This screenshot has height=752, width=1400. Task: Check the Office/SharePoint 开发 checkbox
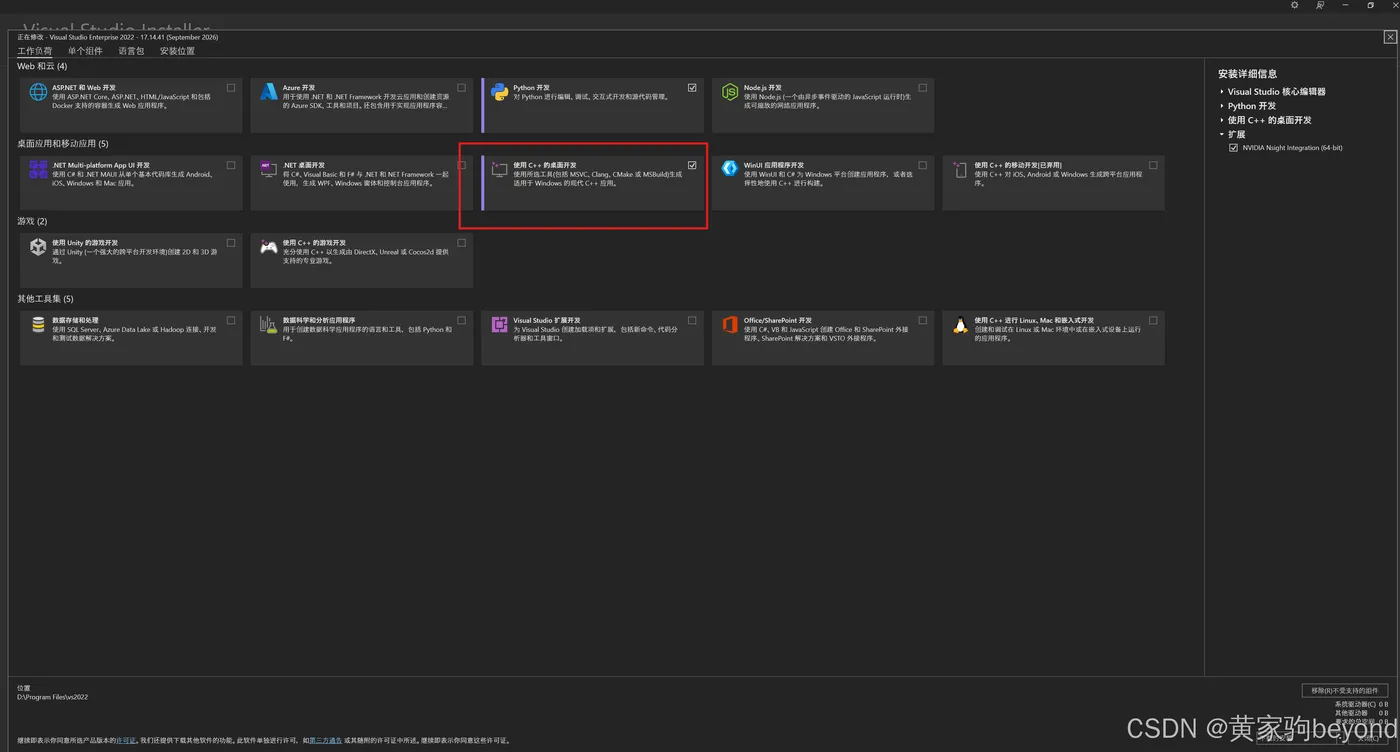click(x=922, y=321)
